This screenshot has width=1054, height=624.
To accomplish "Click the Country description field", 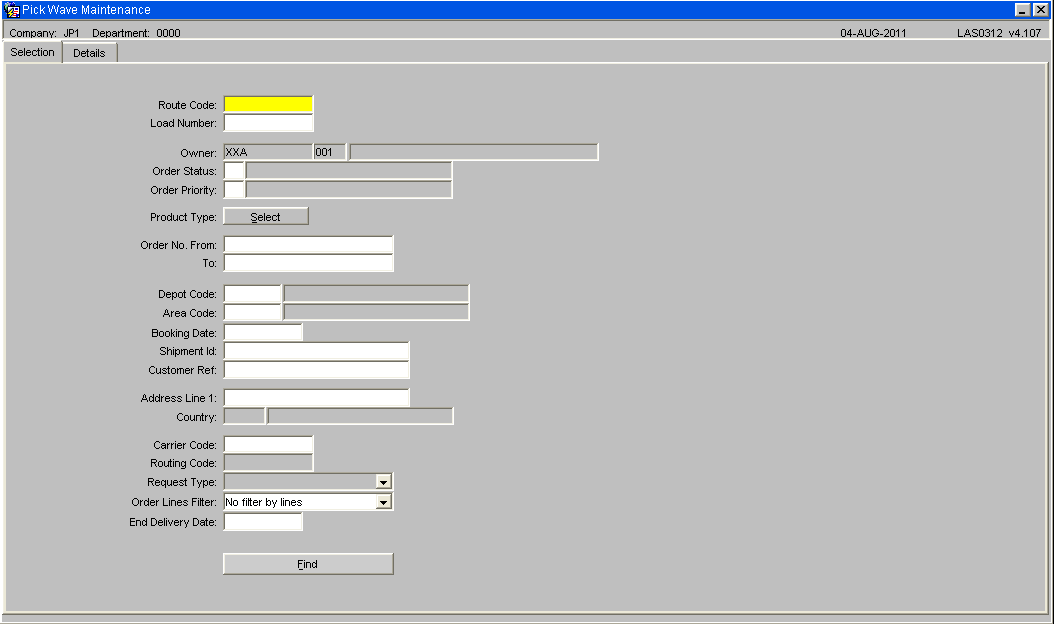I will click(360, 416).
